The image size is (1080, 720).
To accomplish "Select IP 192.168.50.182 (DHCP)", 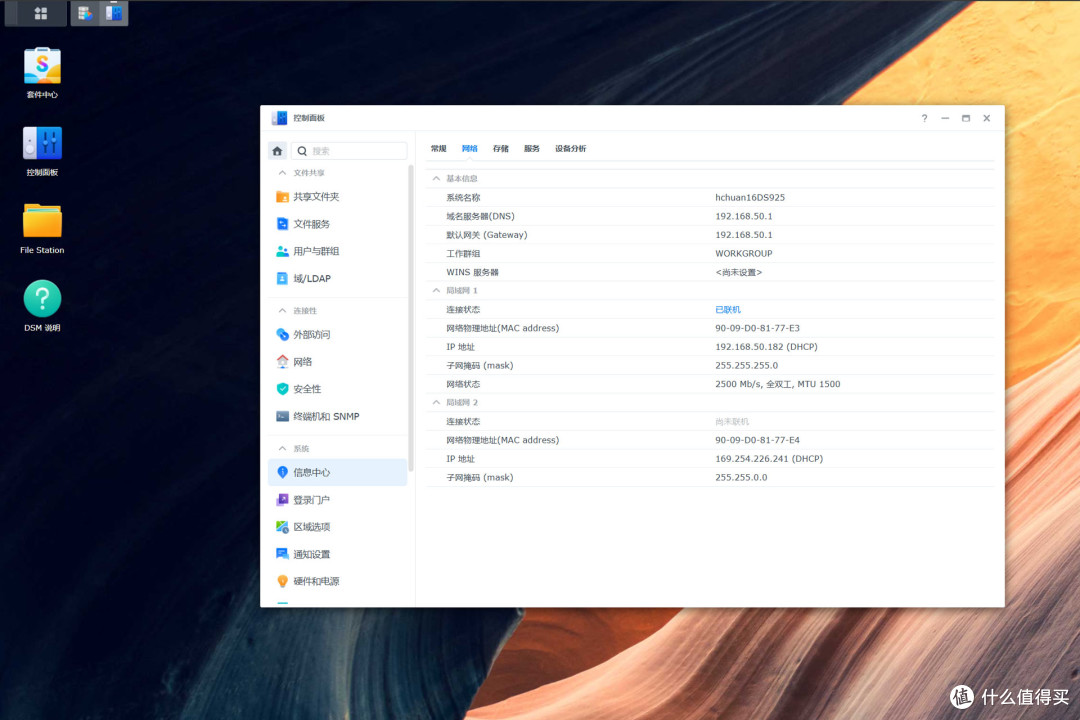I will 767,347.
